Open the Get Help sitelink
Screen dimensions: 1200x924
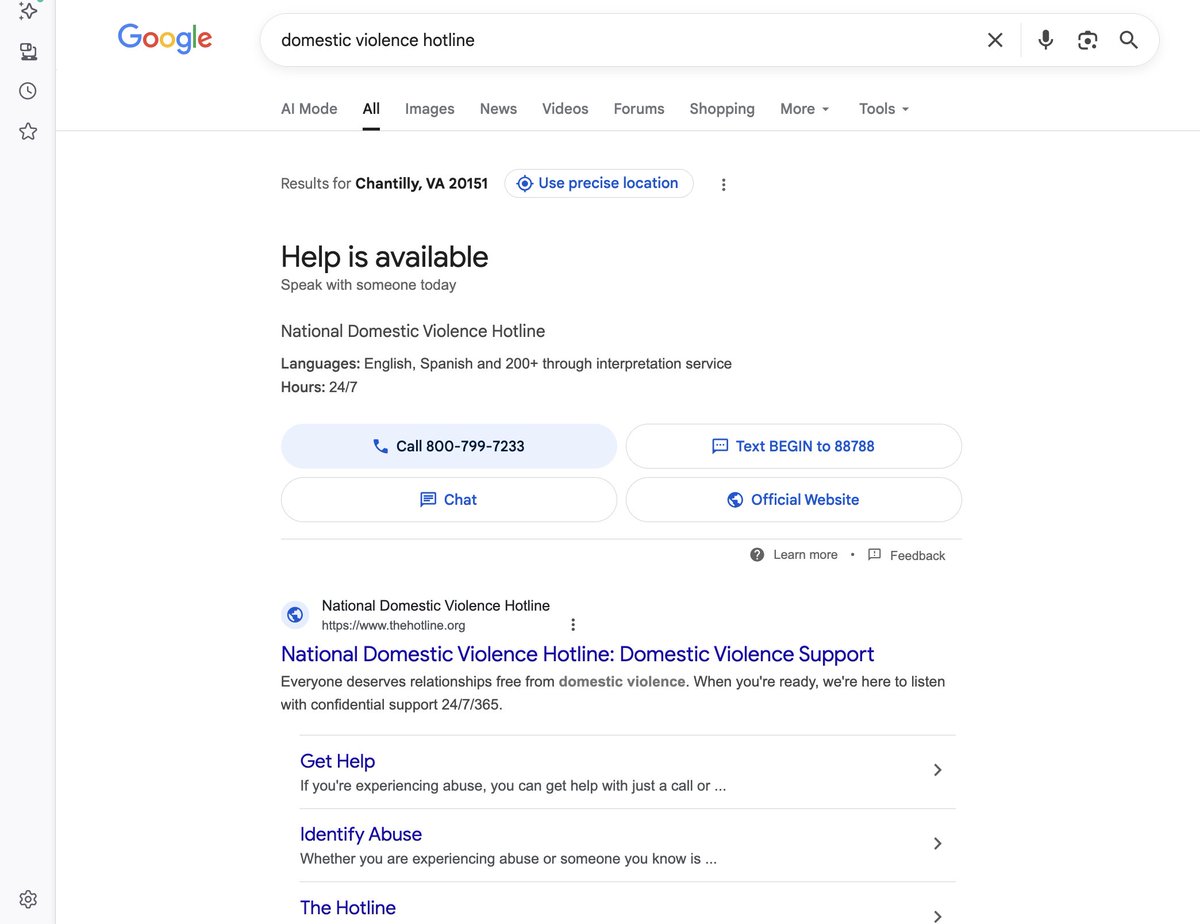337,761
